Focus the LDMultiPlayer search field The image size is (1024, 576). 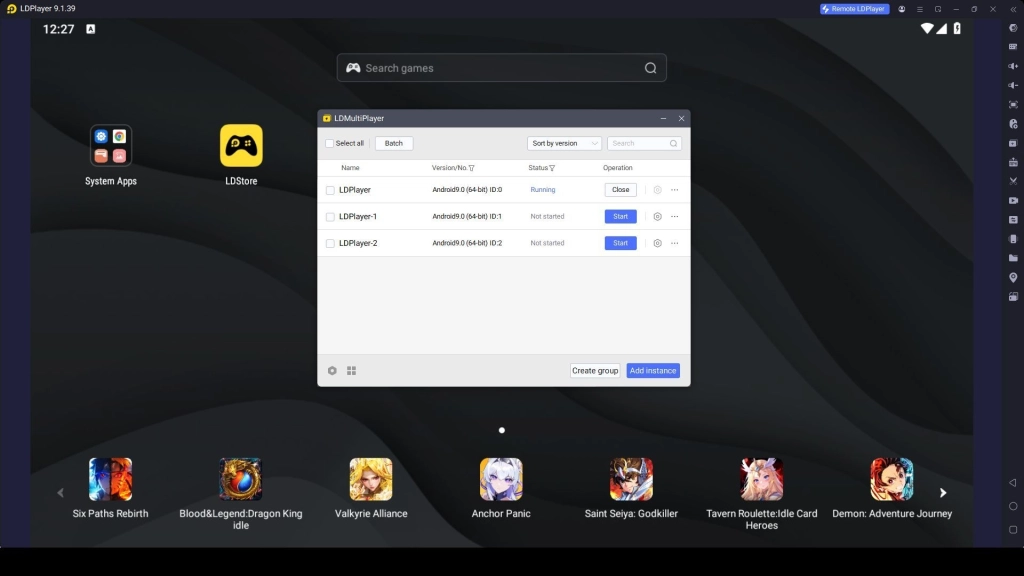click(644, 143)
